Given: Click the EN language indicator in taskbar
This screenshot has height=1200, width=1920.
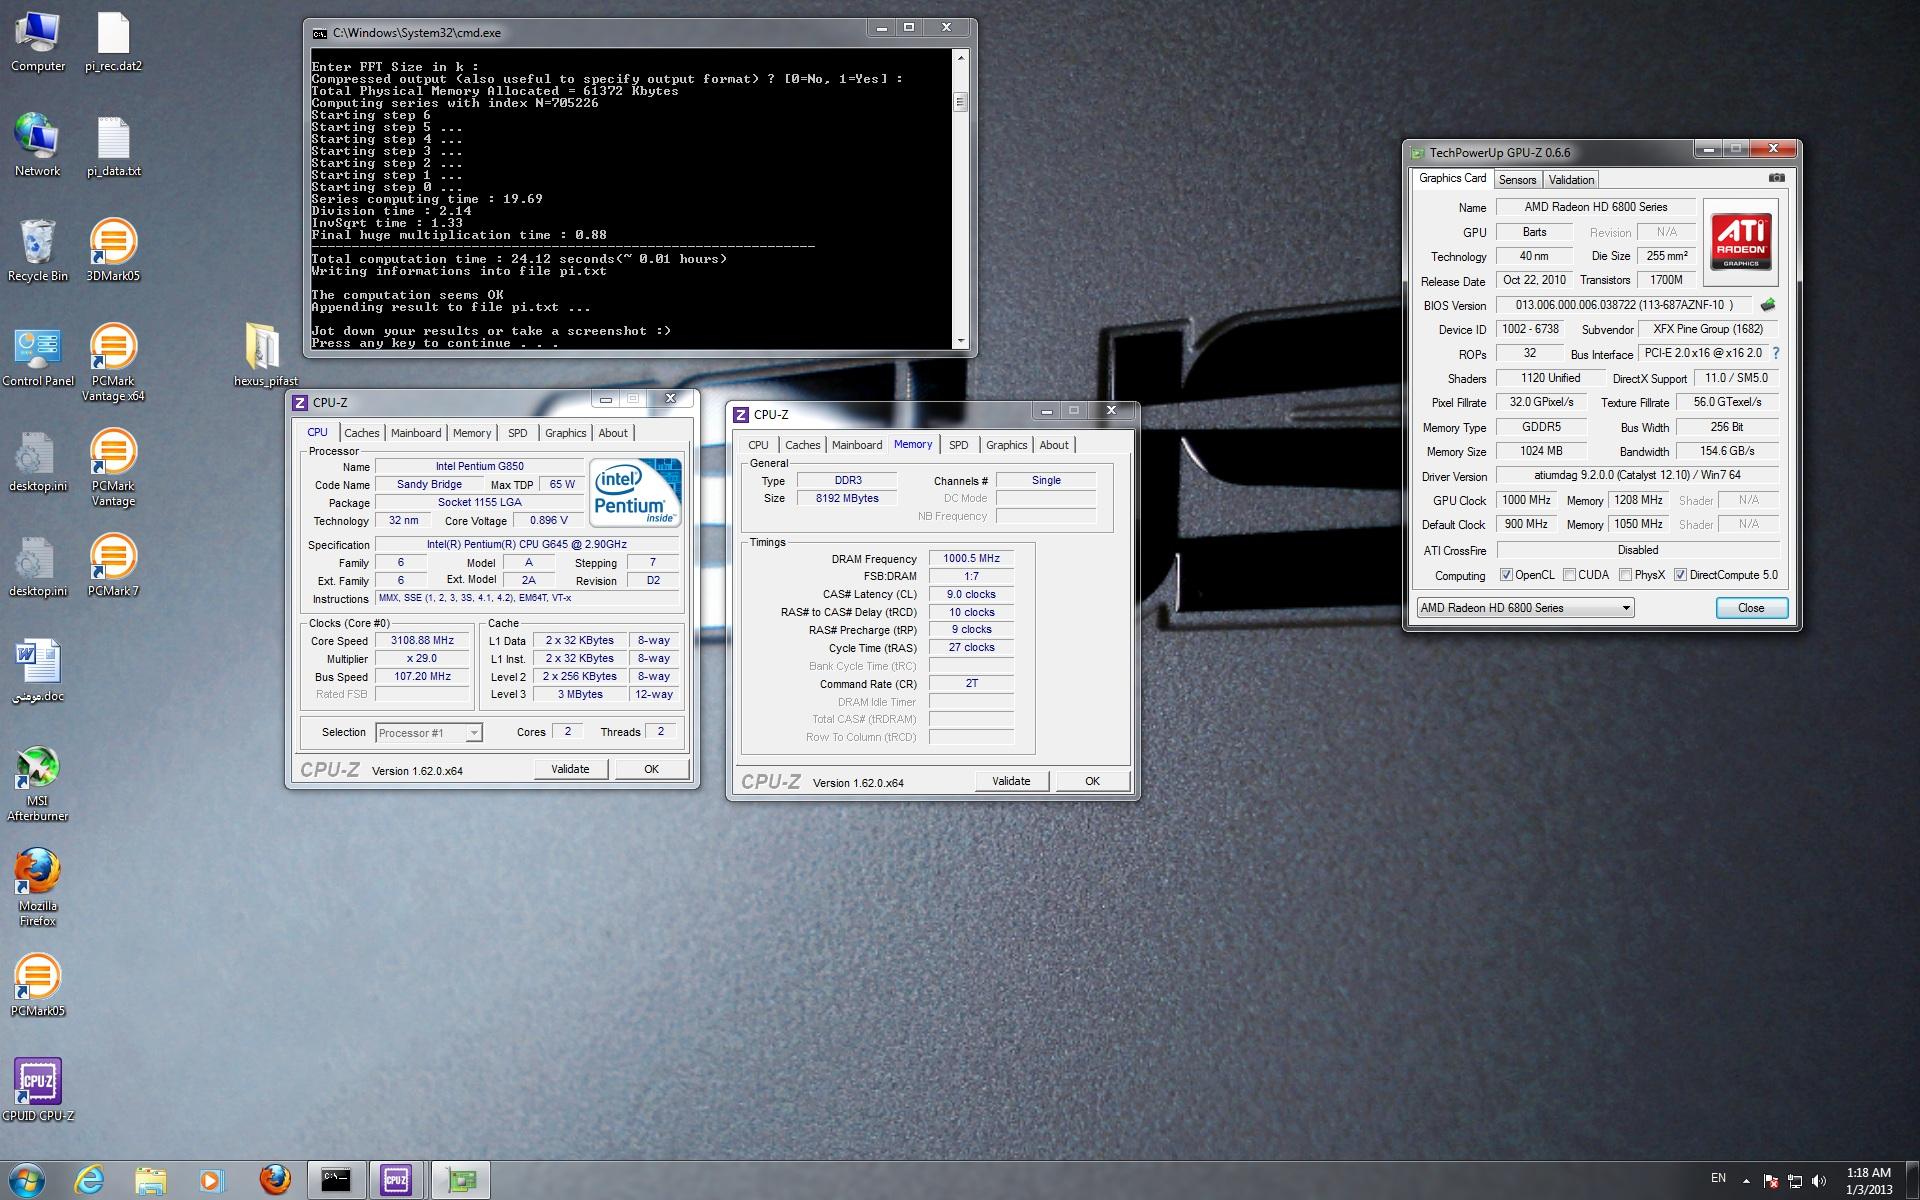Looking at the screenshot, I should pyautogui.click(x=1718, y=1178).
